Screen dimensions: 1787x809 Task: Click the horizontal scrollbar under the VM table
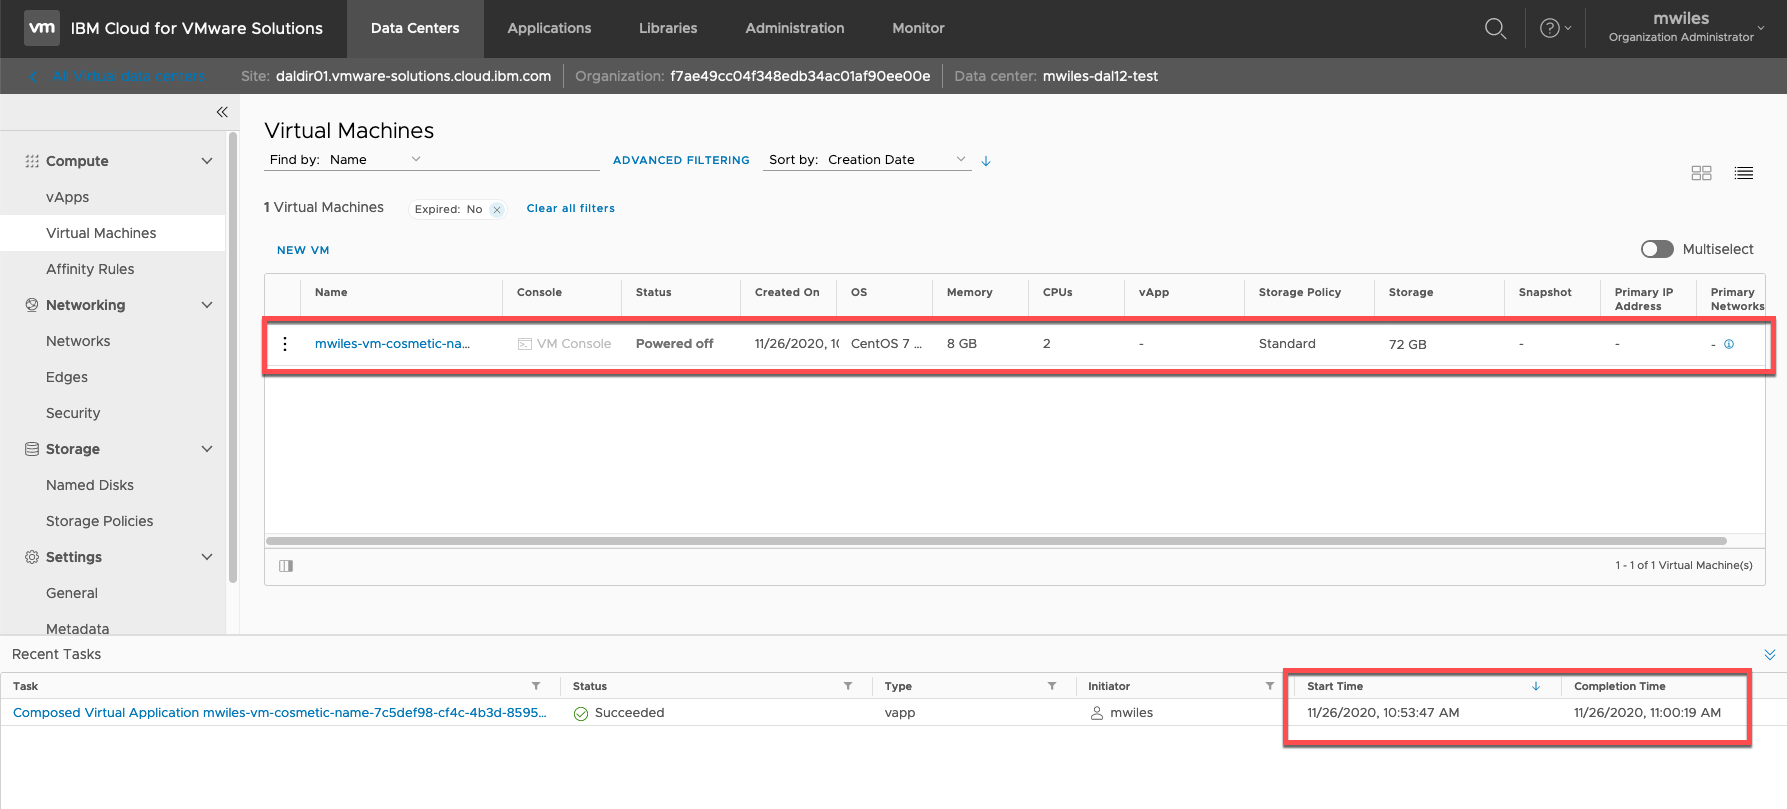[995, 541]
